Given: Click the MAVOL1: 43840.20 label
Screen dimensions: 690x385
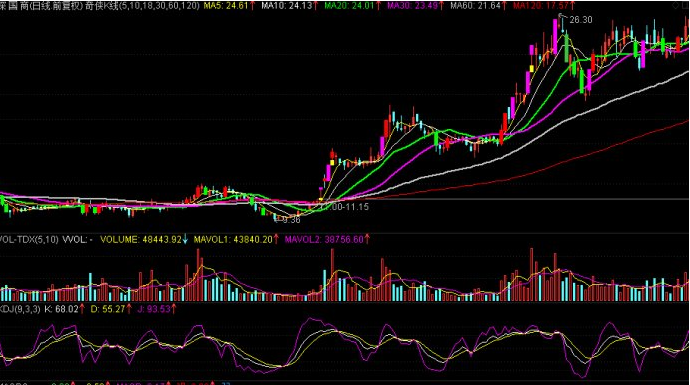Looking at the screenshot, I should pyautogui.click(x=233, y=239).
